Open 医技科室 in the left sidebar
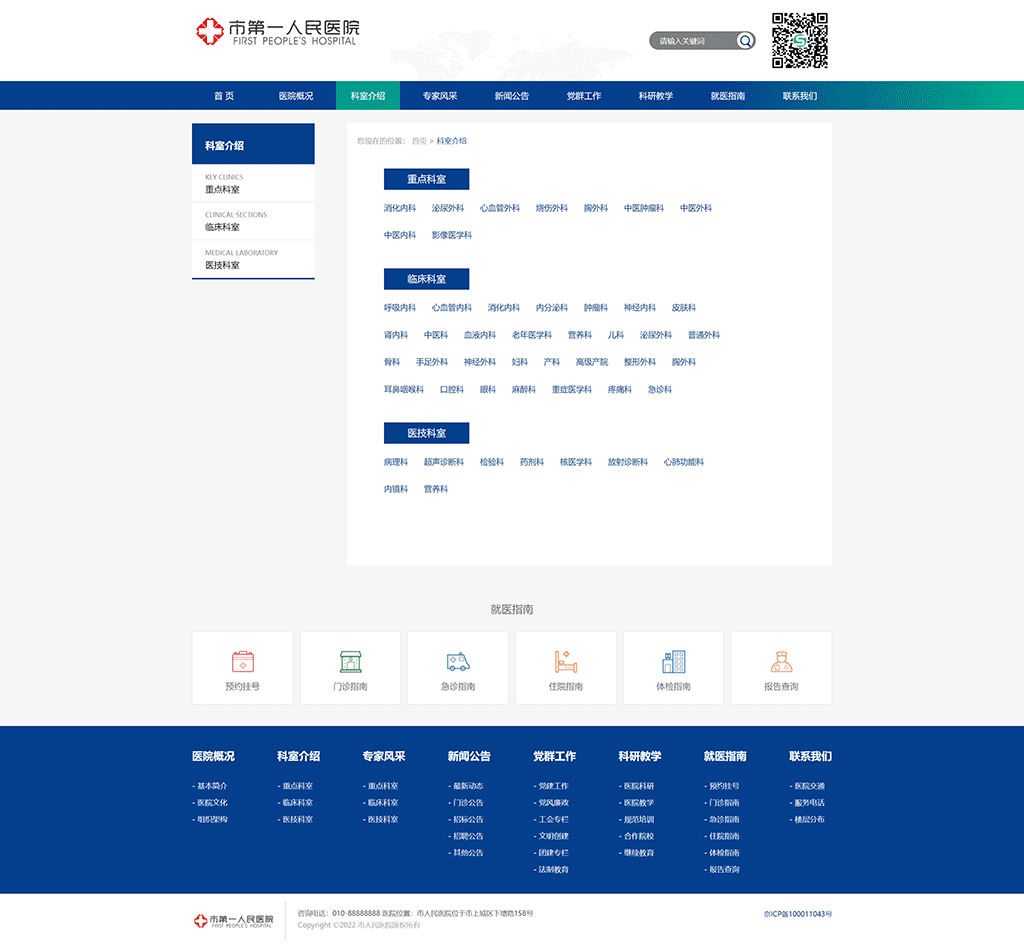Screen dimensions: 1024x948 [223, 265]
